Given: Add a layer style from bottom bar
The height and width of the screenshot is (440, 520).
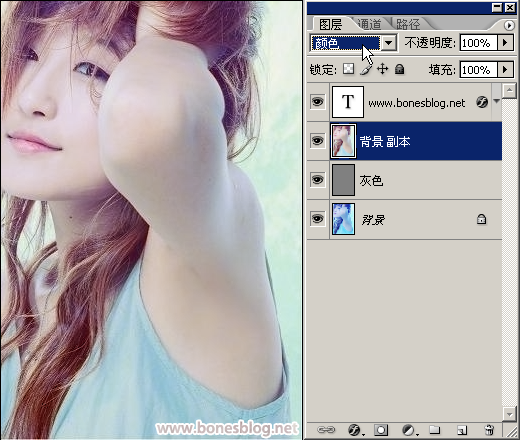Looking at the screenshot, I should tap(355, 430).
